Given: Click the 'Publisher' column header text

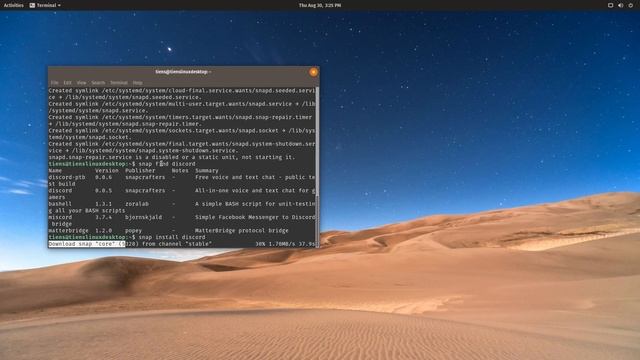Looking at the screenshot, I should 140,171.
